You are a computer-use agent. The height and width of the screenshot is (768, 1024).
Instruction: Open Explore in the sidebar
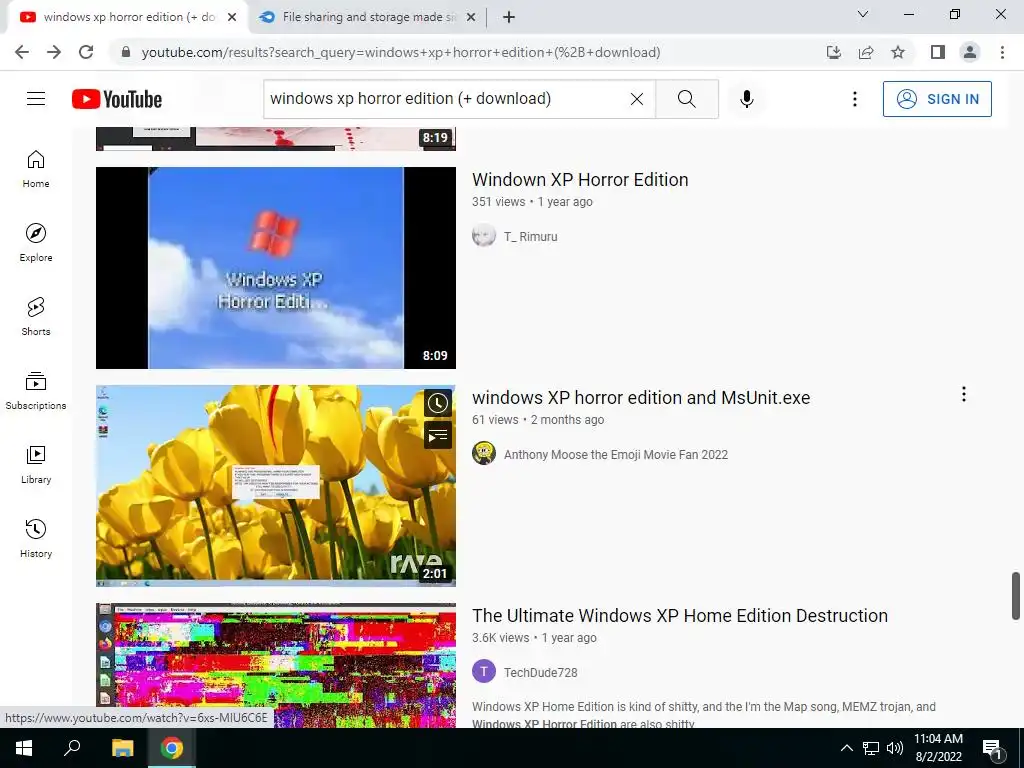click(x=36, y=242)
